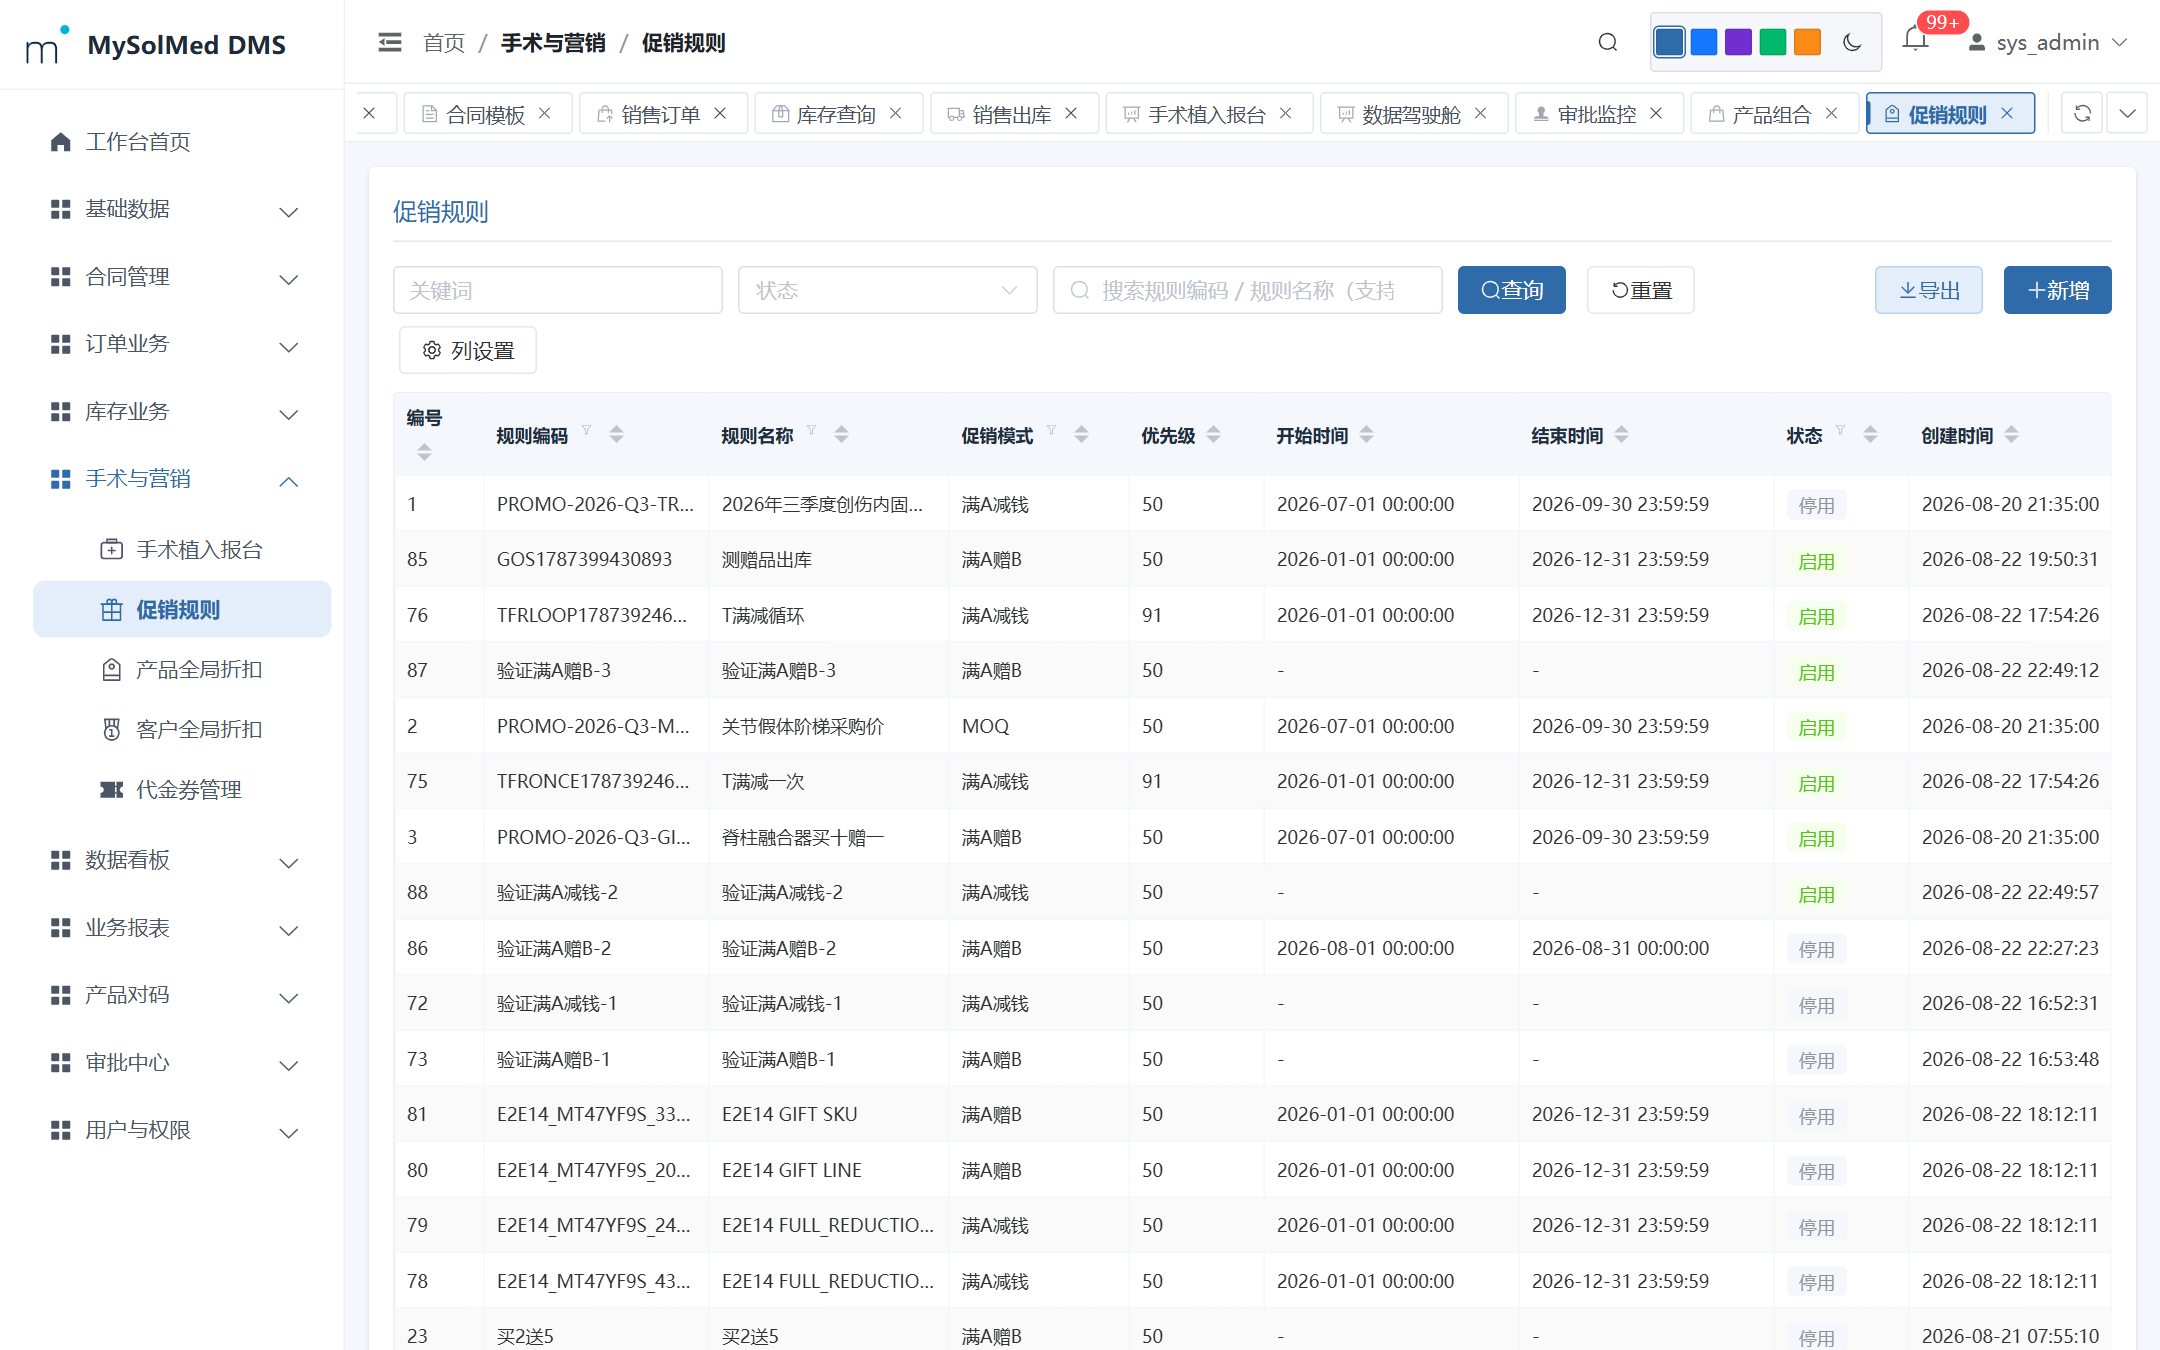The width and height of the screenshot is (2160, 1350).
Task: Select the dark blue theme swatch
Action: (x=1669, y=42)
